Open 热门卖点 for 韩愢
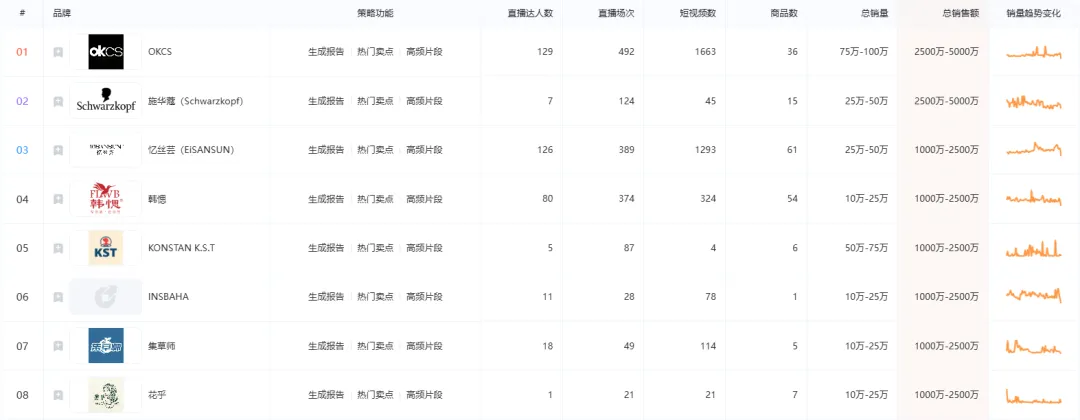The image size is (1080, 420). point(375,199)
